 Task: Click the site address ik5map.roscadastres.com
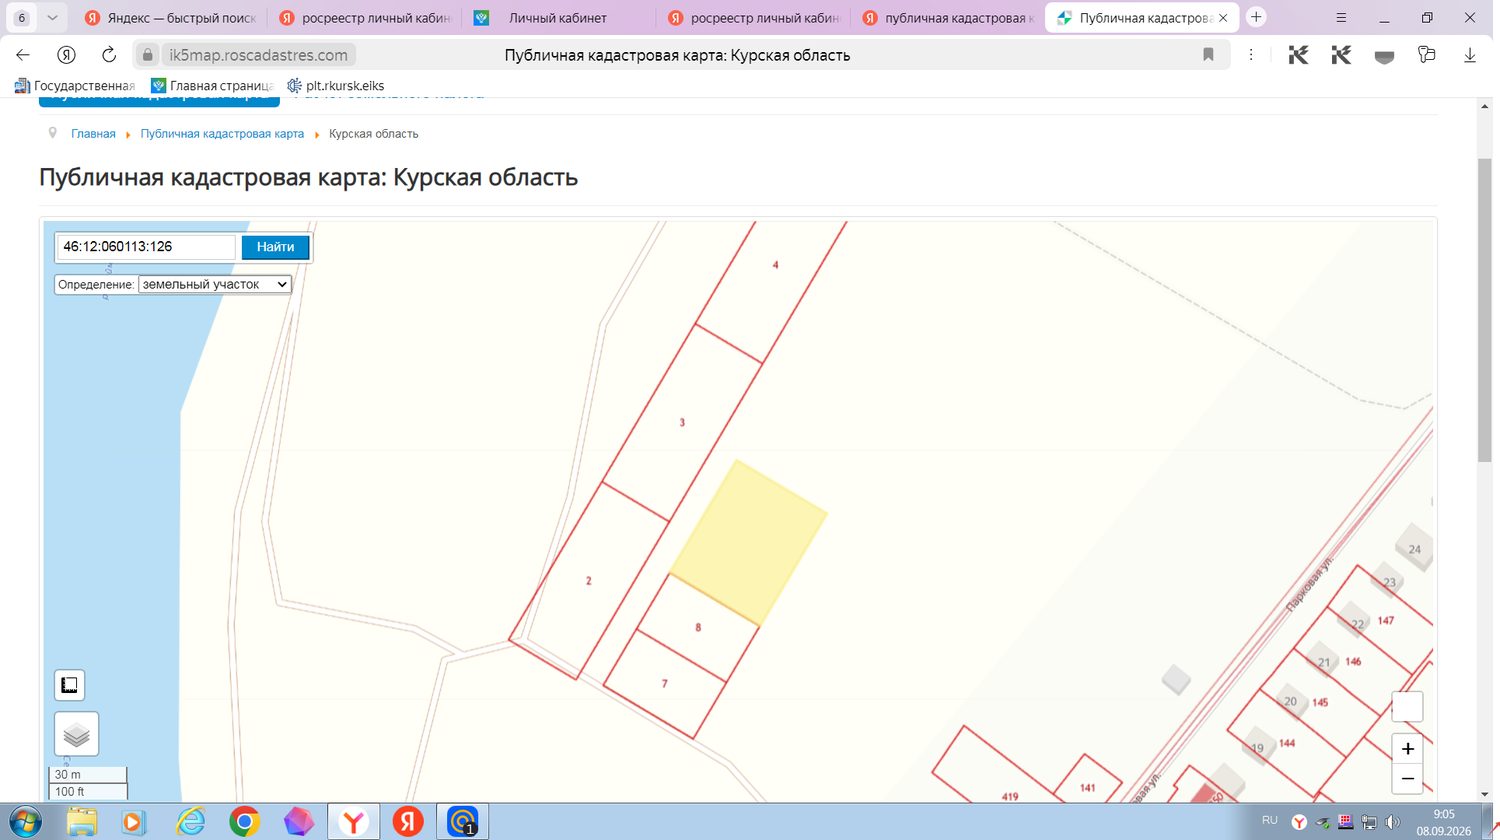258,55
